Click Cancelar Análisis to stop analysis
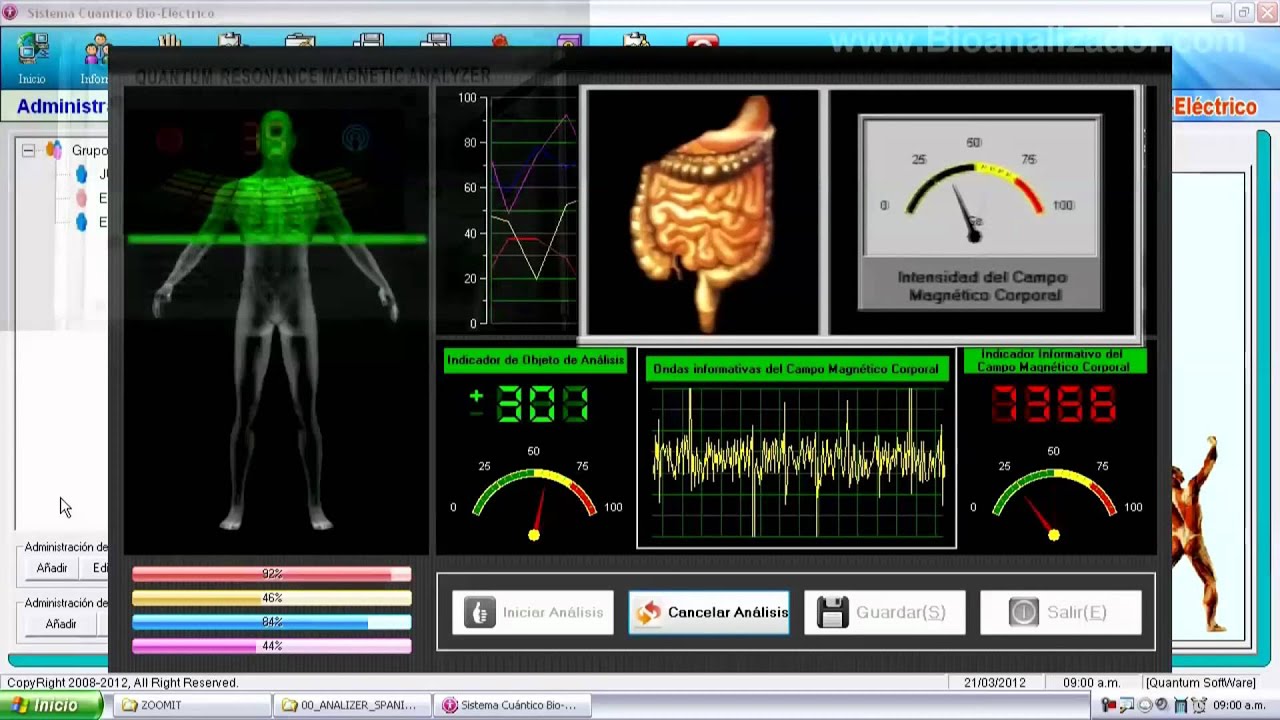This screenshot has width=1280, height=720. (709, 612)
